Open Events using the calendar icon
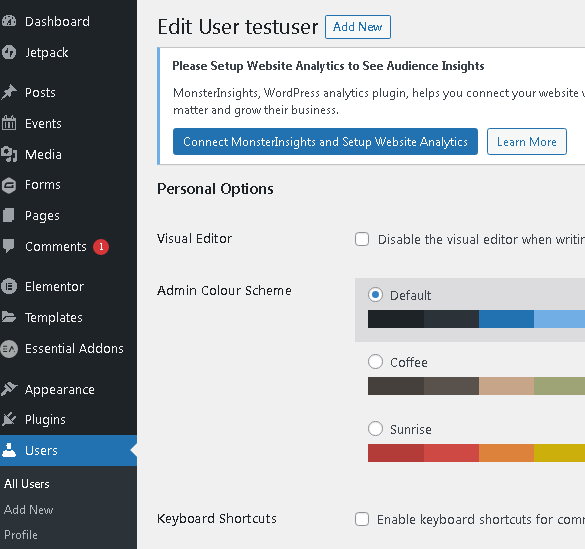Image resolution: width=585 pixels, height=549 pixels. pos(9,123)
